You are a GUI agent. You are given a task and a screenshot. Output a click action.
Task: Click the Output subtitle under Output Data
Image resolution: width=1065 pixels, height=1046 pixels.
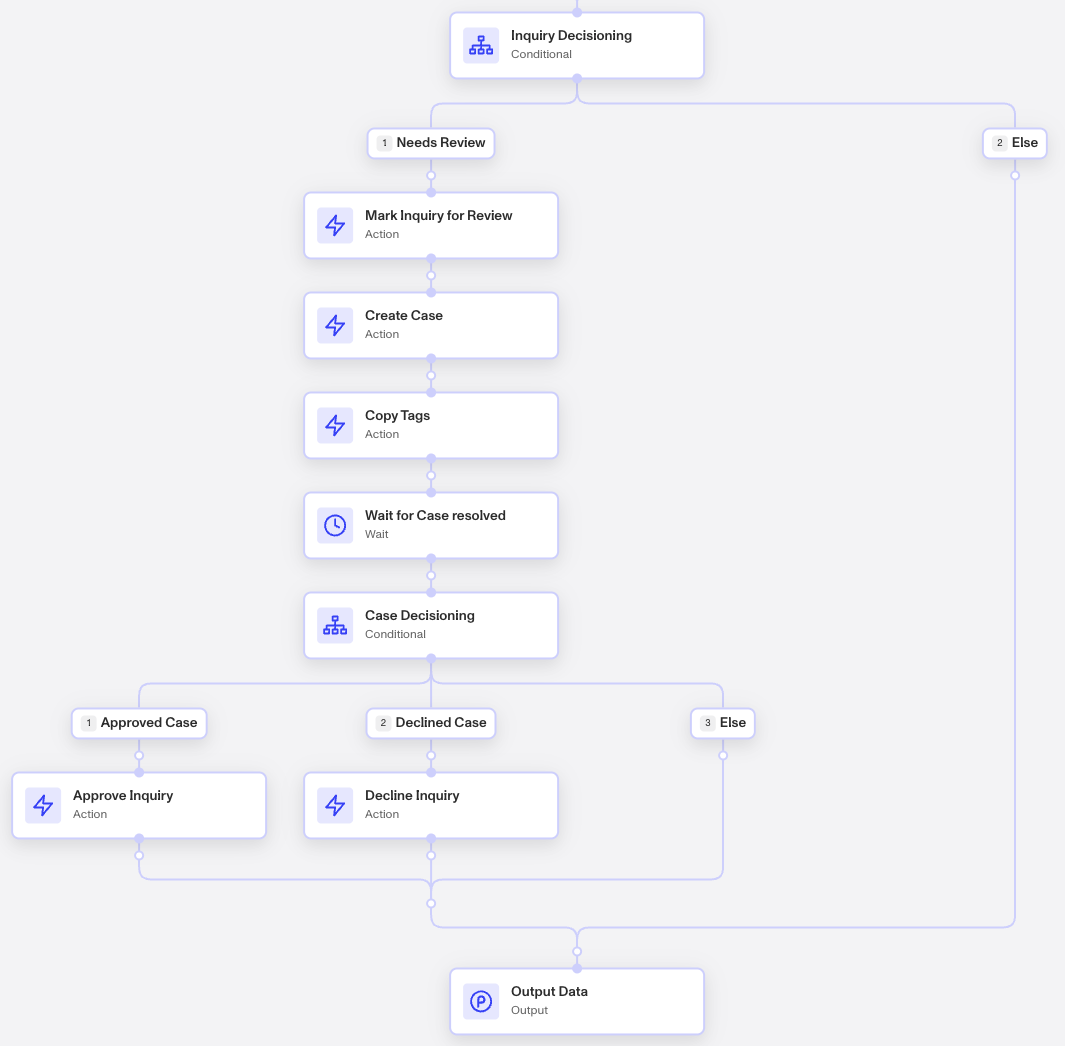pos(529,1010)
